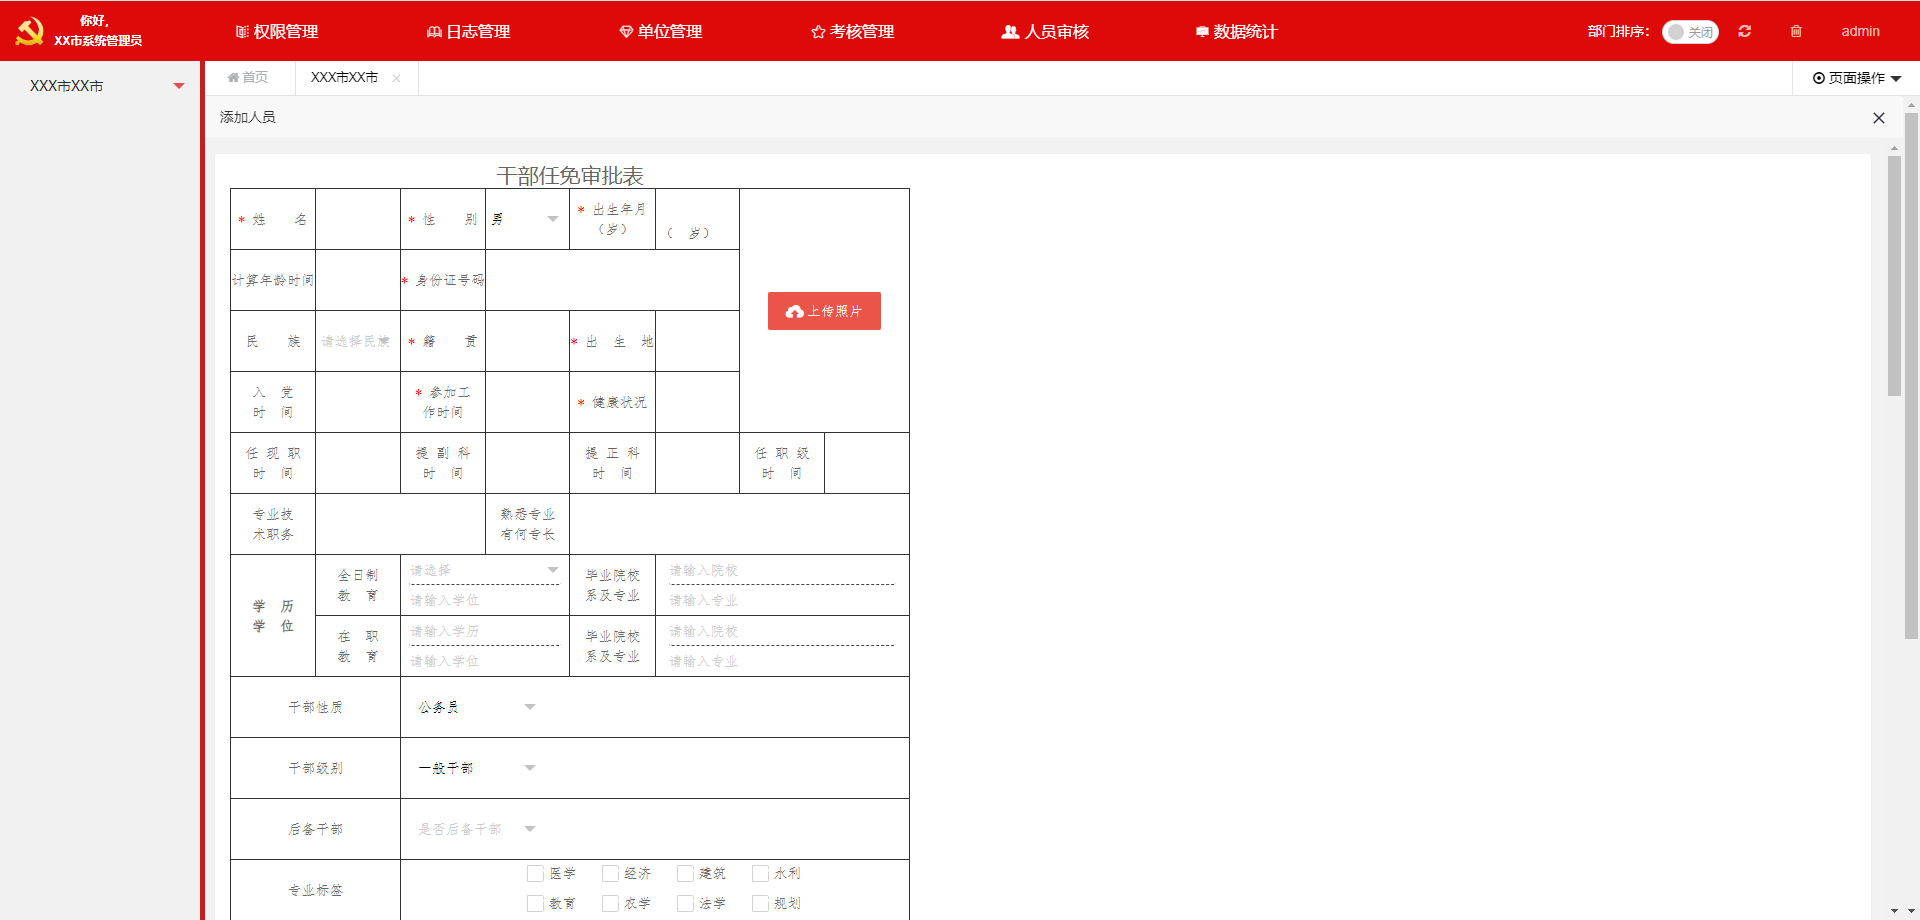Image resolution: width=1920 pixels, height=920 pixels.
Task: Click the refresh icon in top bar
Action: coord(1745,31)
